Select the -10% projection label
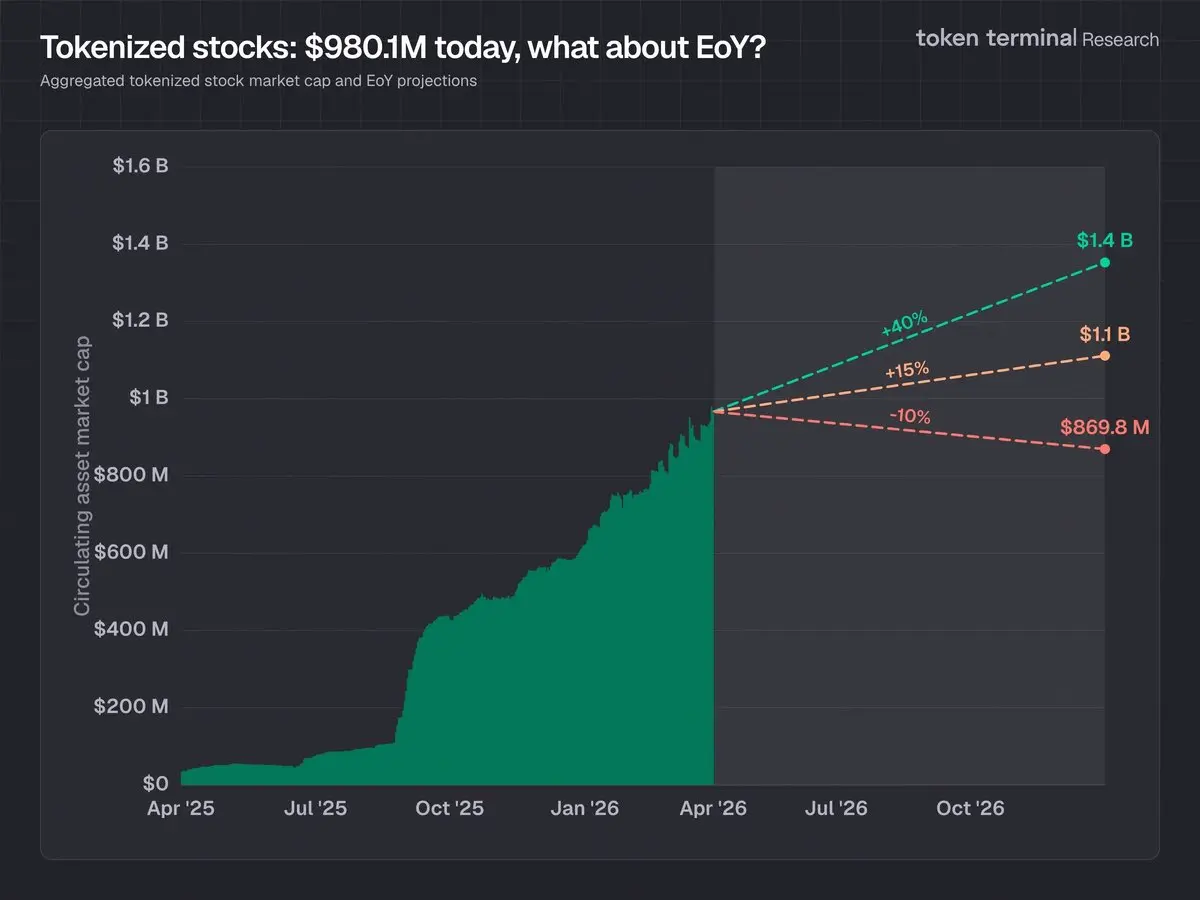This screenshot has width=1200, height=900. coord(910,416)
